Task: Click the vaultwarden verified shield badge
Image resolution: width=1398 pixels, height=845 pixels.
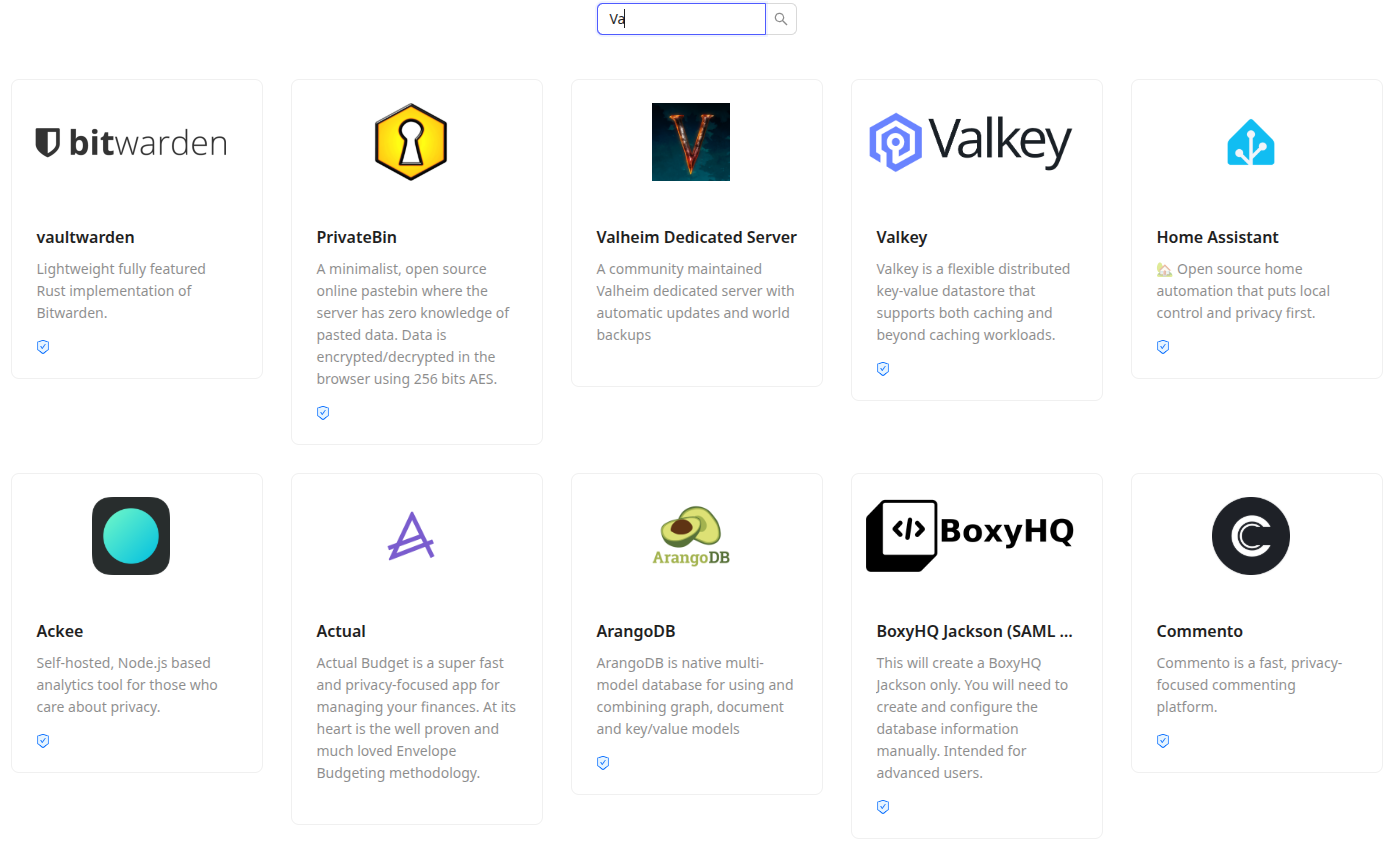Action: 43,347
